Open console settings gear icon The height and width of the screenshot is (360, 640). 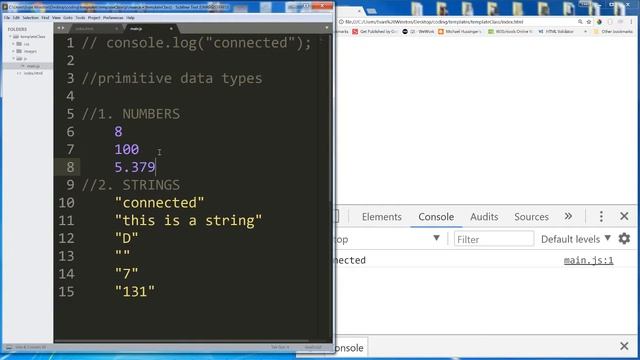[624, 238]
